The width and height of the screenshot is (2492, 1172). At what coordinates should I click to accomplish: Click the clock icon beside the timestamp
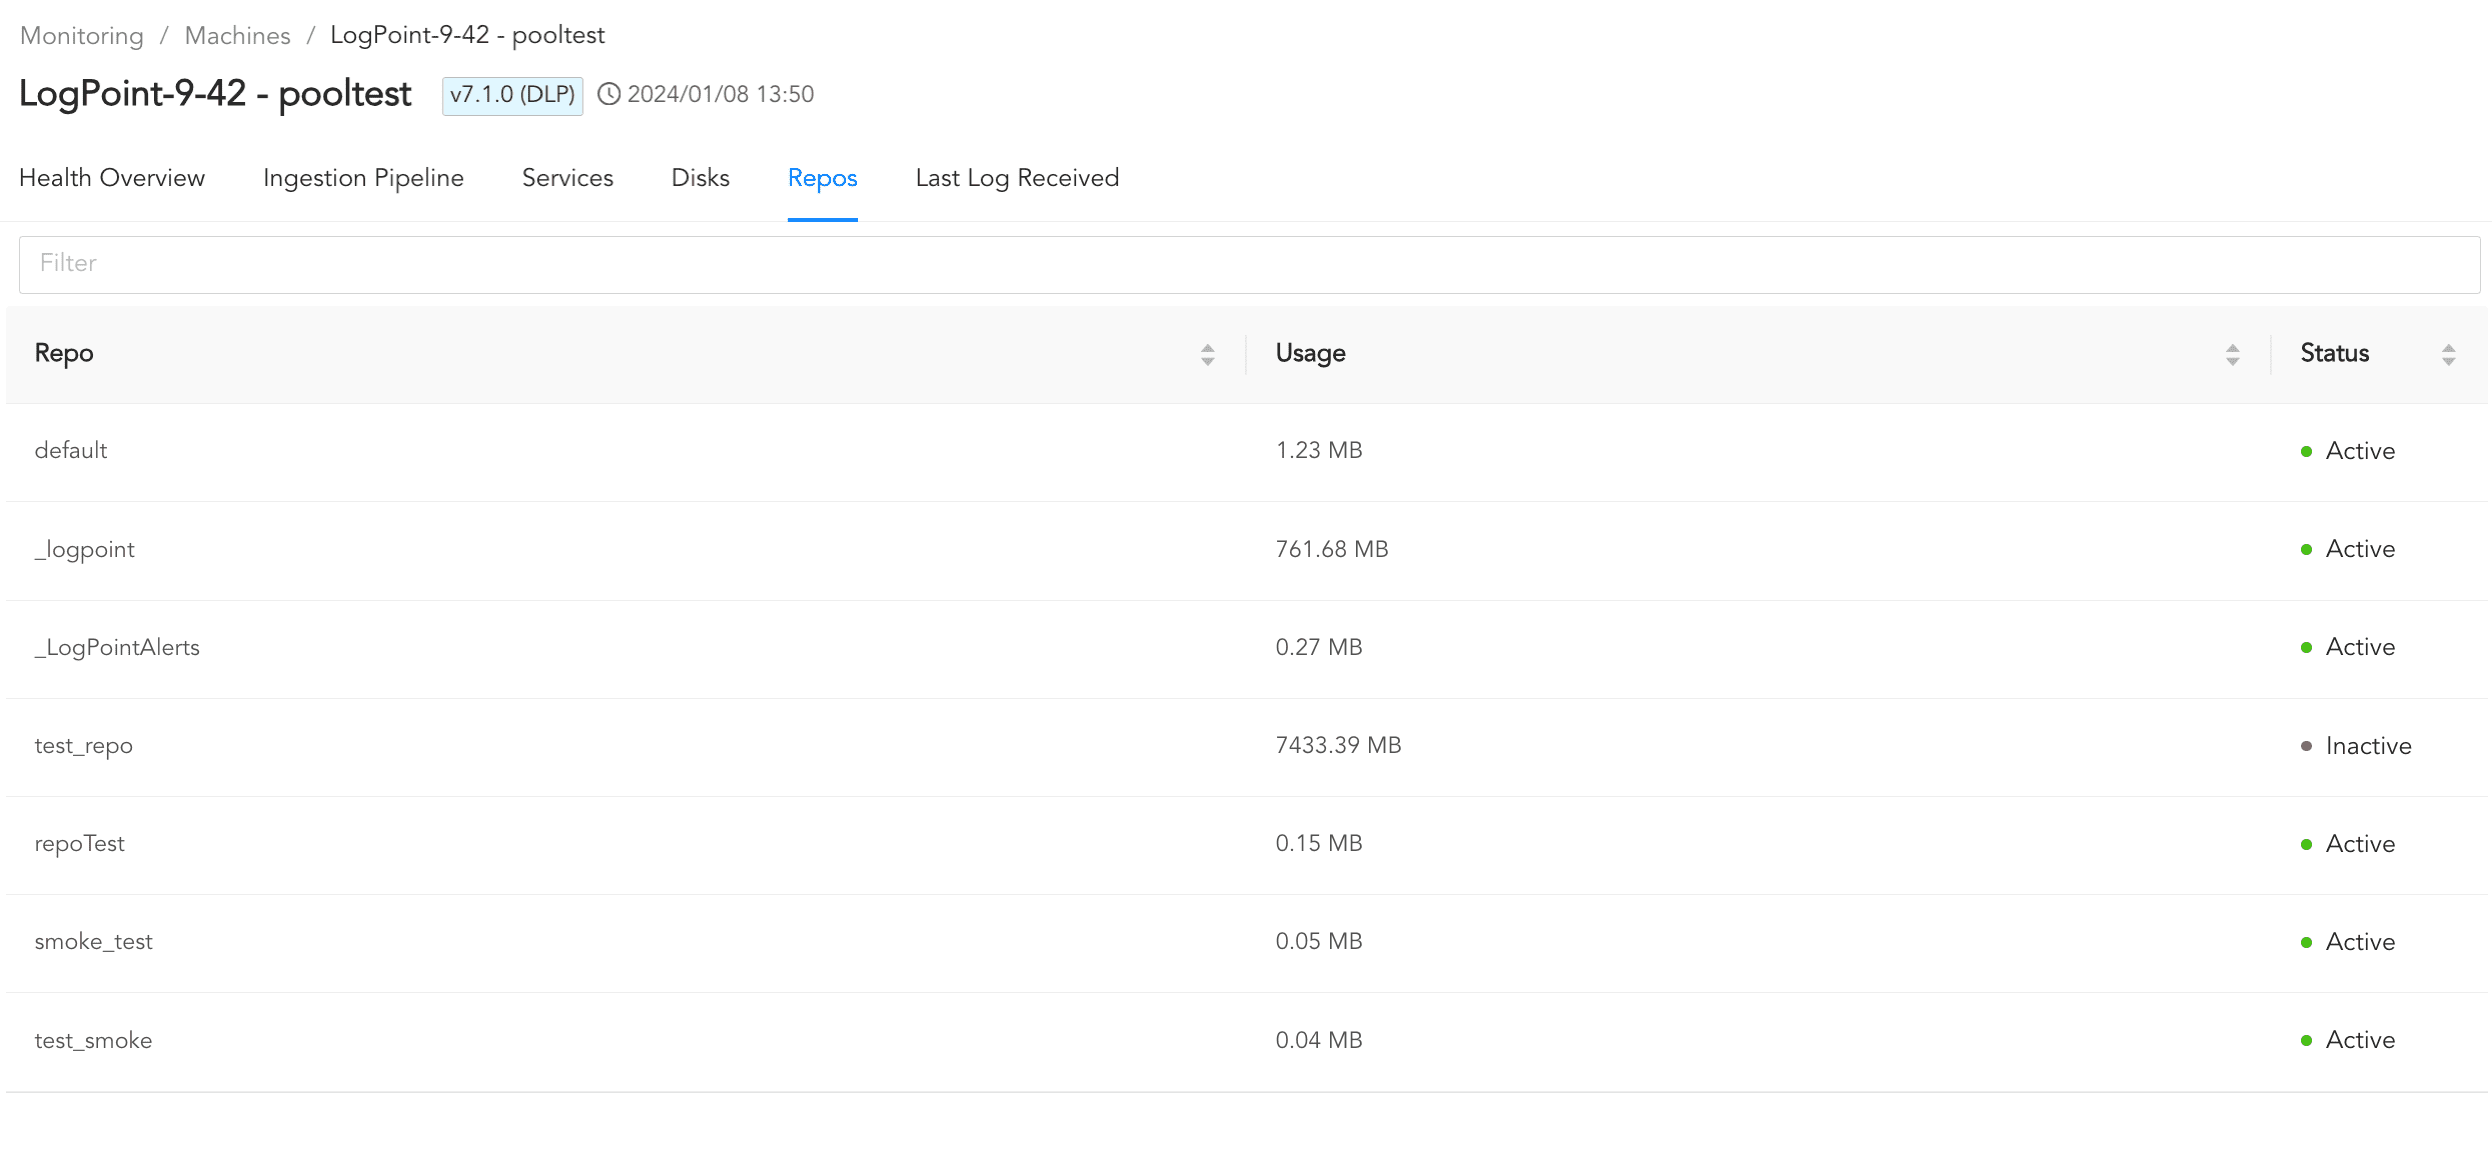point(608,94)
